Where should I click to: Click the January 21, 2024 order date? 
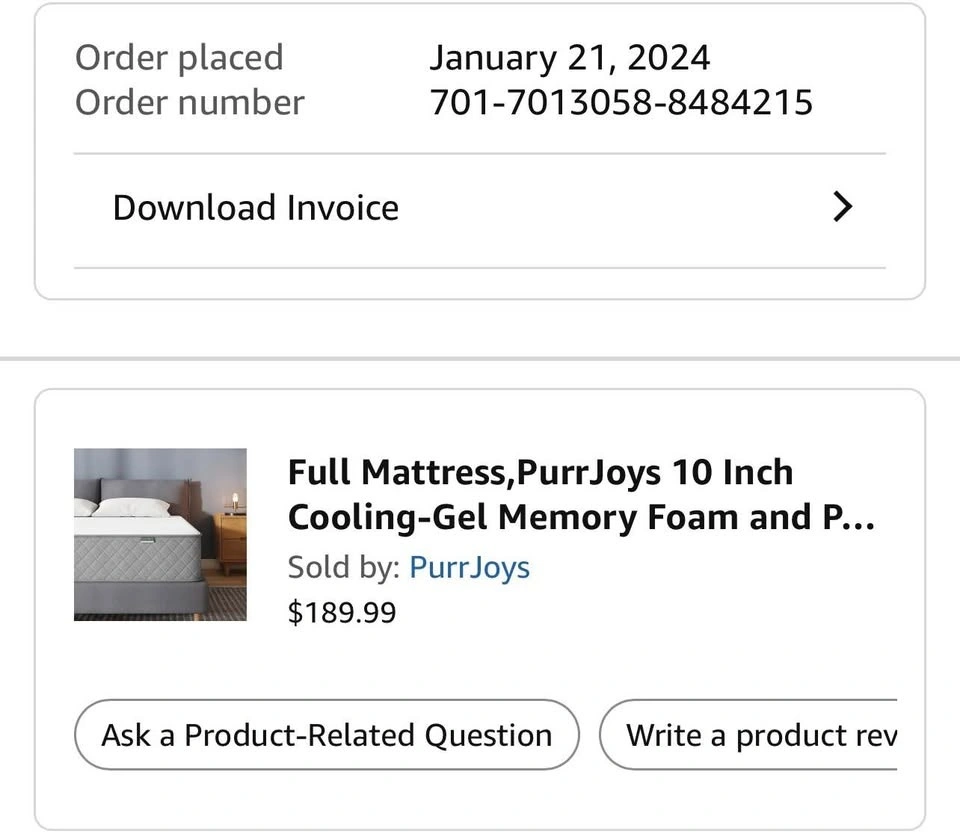(569, 57)
